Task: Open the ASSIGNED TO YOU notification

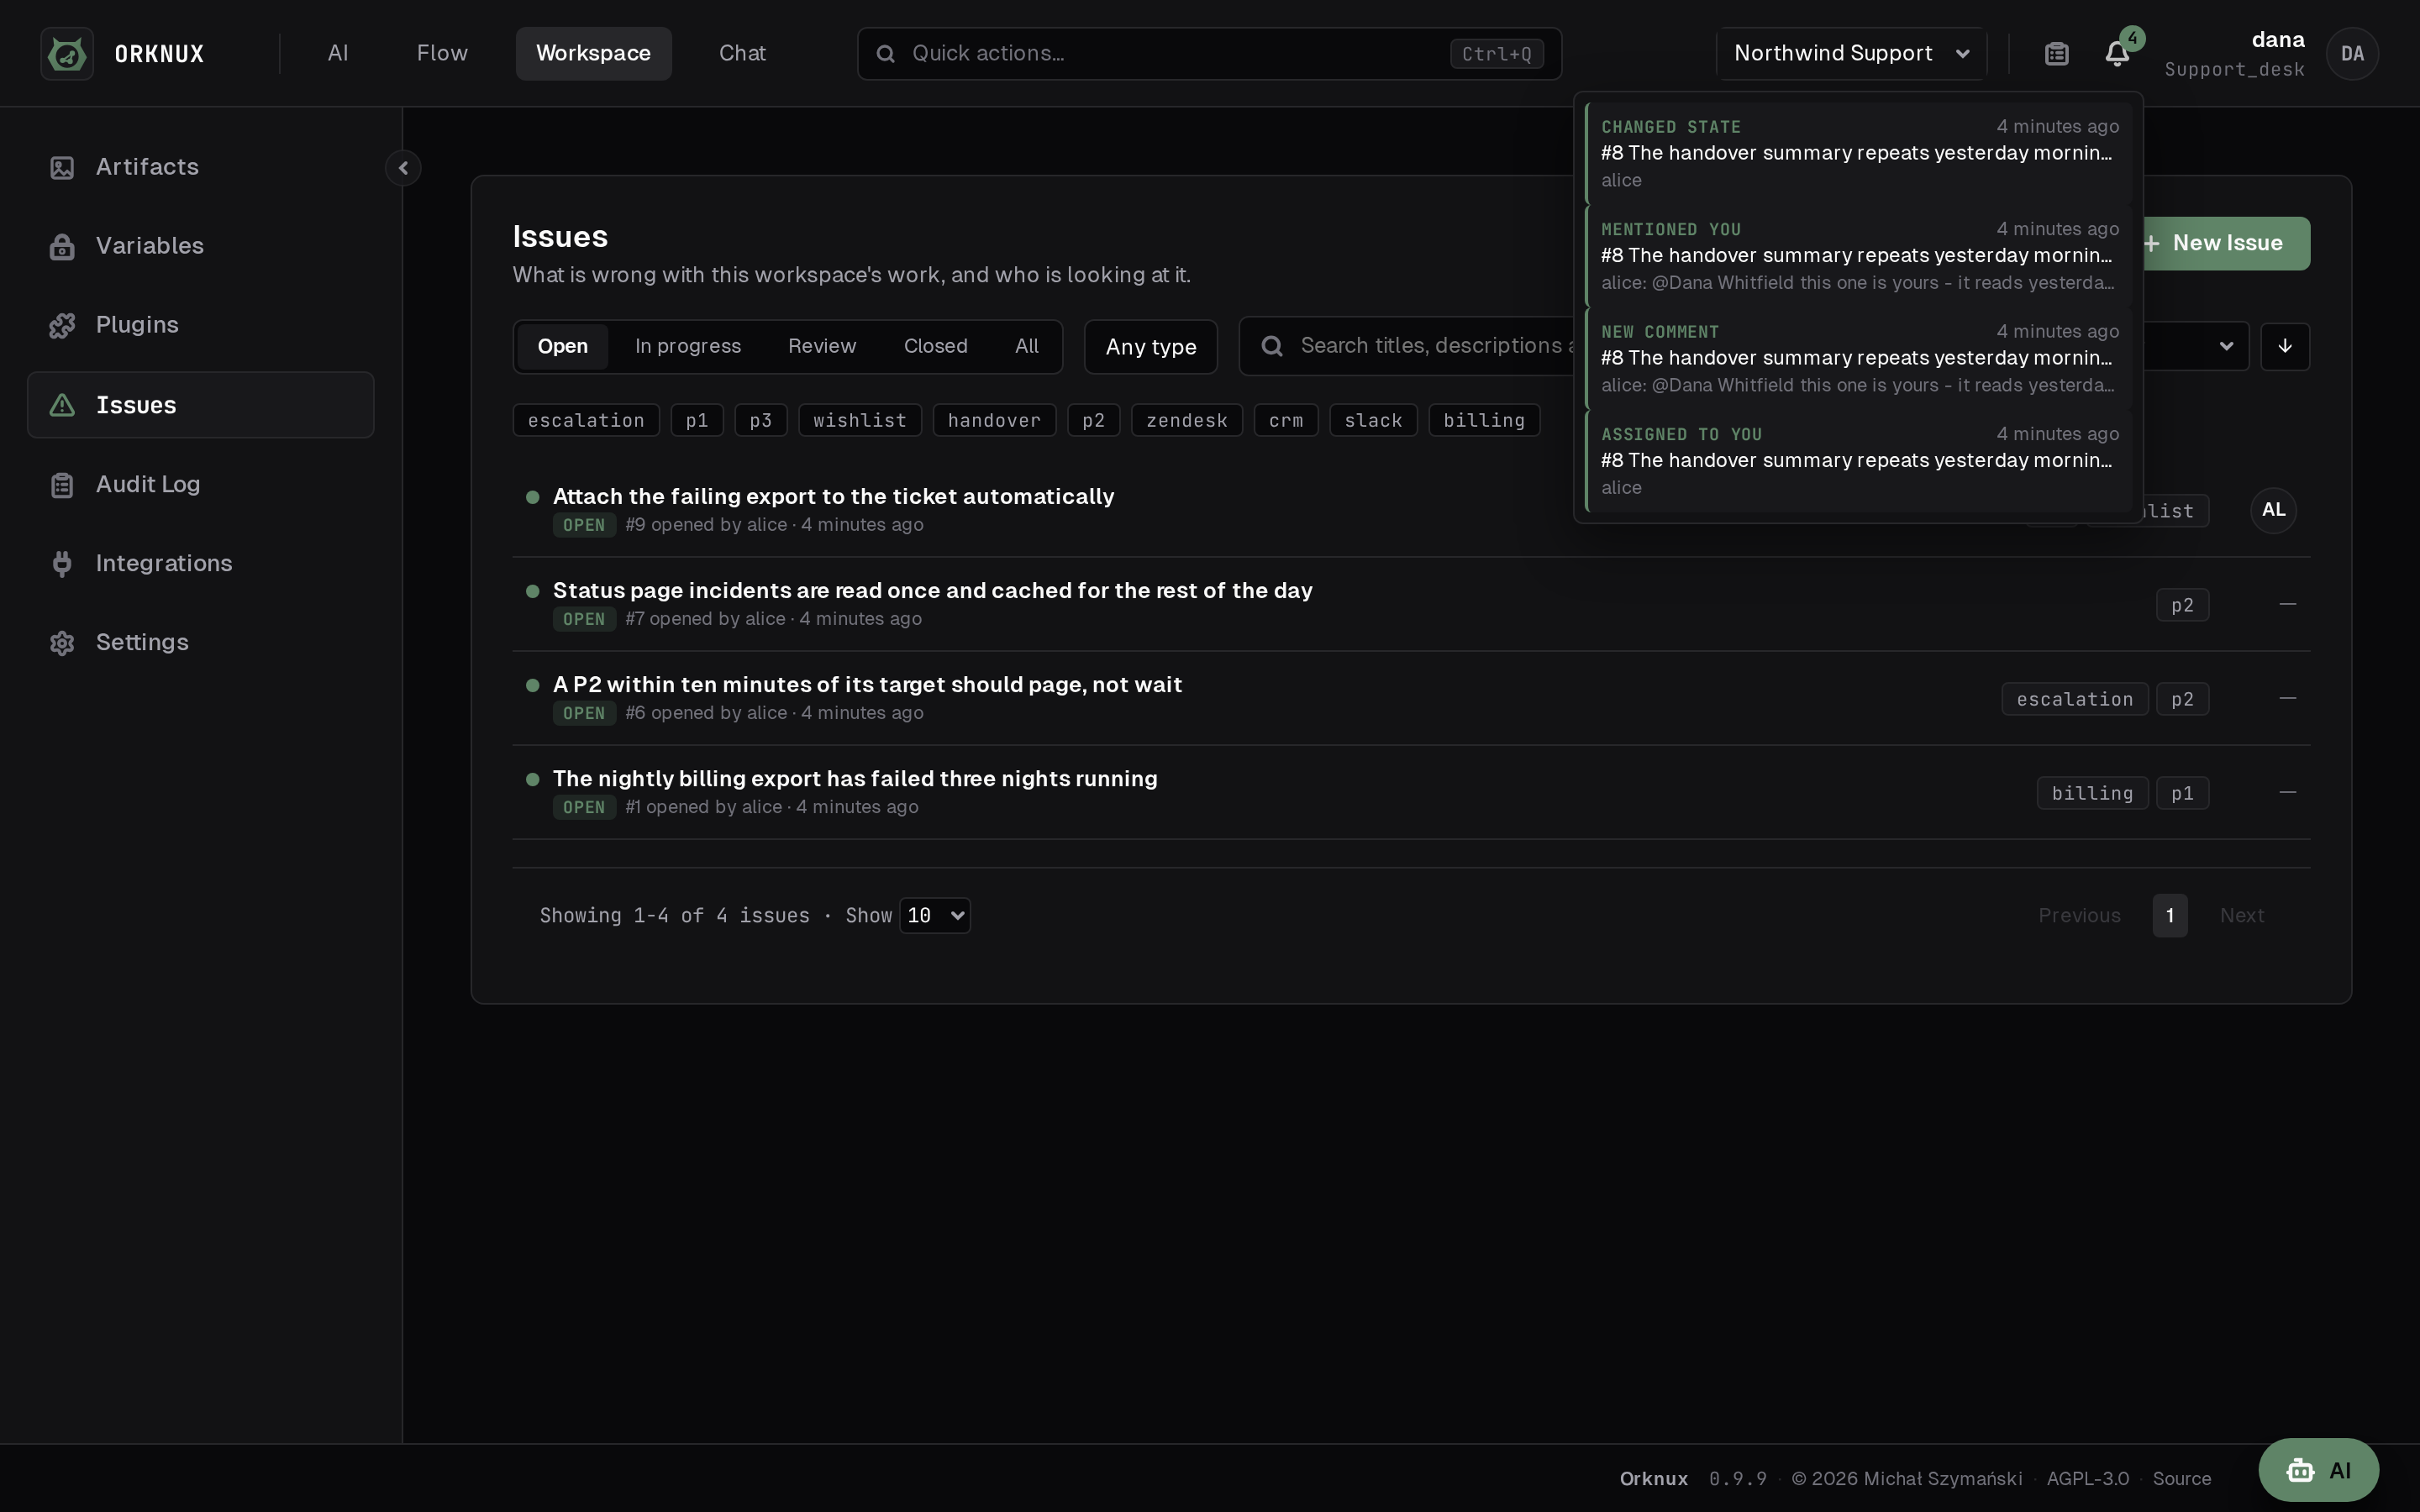Action: (x=1859, y=461)
